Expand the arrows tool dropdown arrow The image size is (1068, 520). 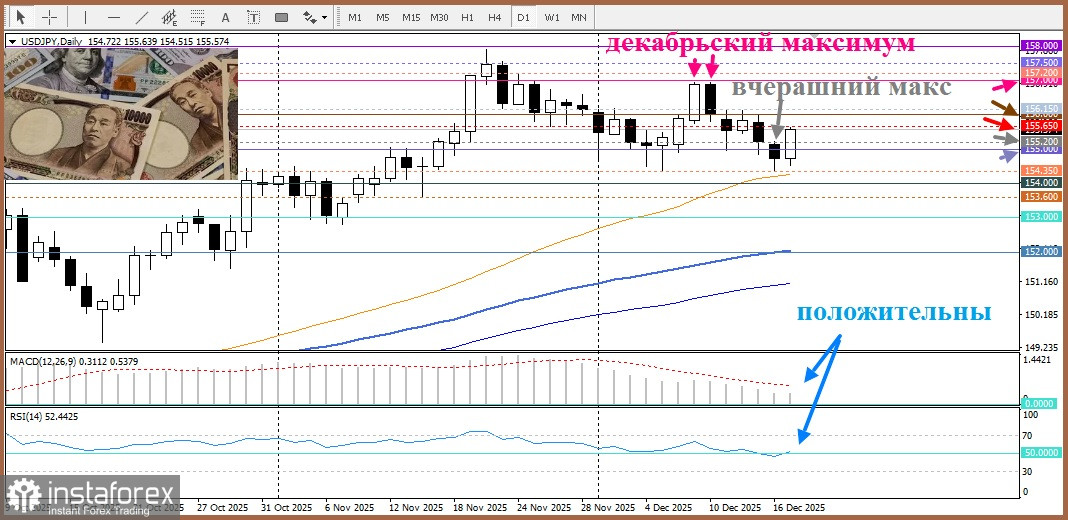[x=325, y=17]
